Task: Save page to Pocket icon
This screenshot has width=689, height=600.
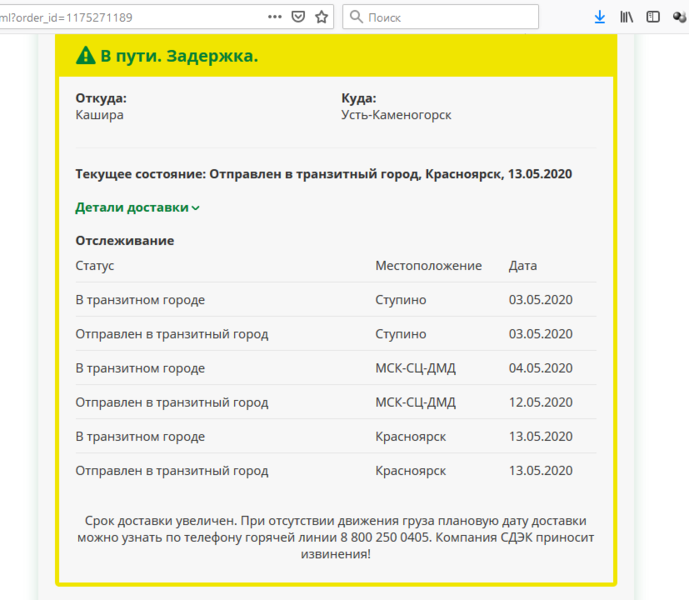Action: [x=298, y=17]
